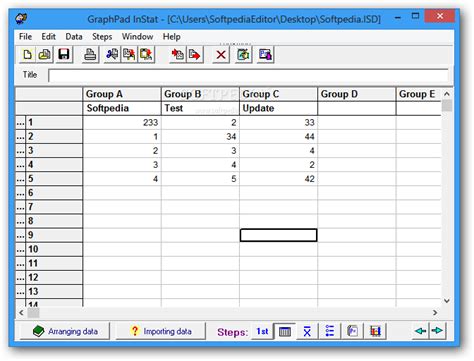The image size is (474, 361).
Task: Click the Open file toolbar icon
Action: click(45, 55)
